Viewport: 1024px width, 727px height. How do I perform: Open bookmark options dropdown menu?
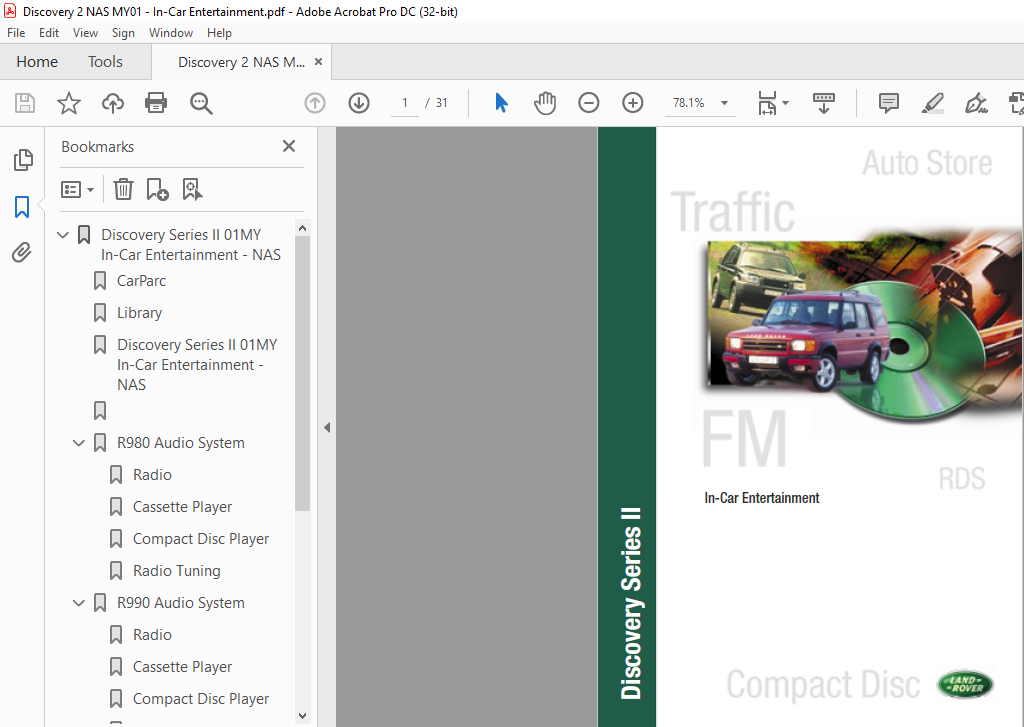coord(77,189)
